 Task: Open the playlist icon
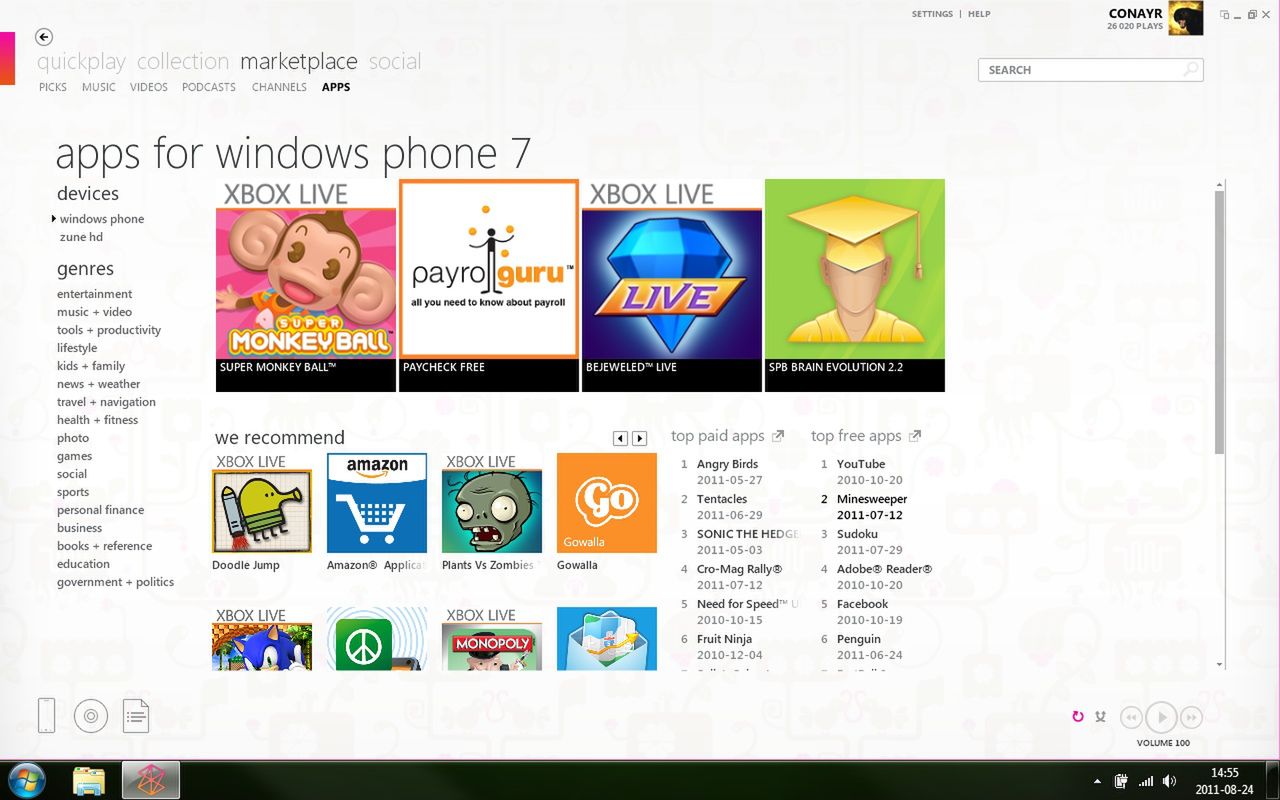[136, 715]
